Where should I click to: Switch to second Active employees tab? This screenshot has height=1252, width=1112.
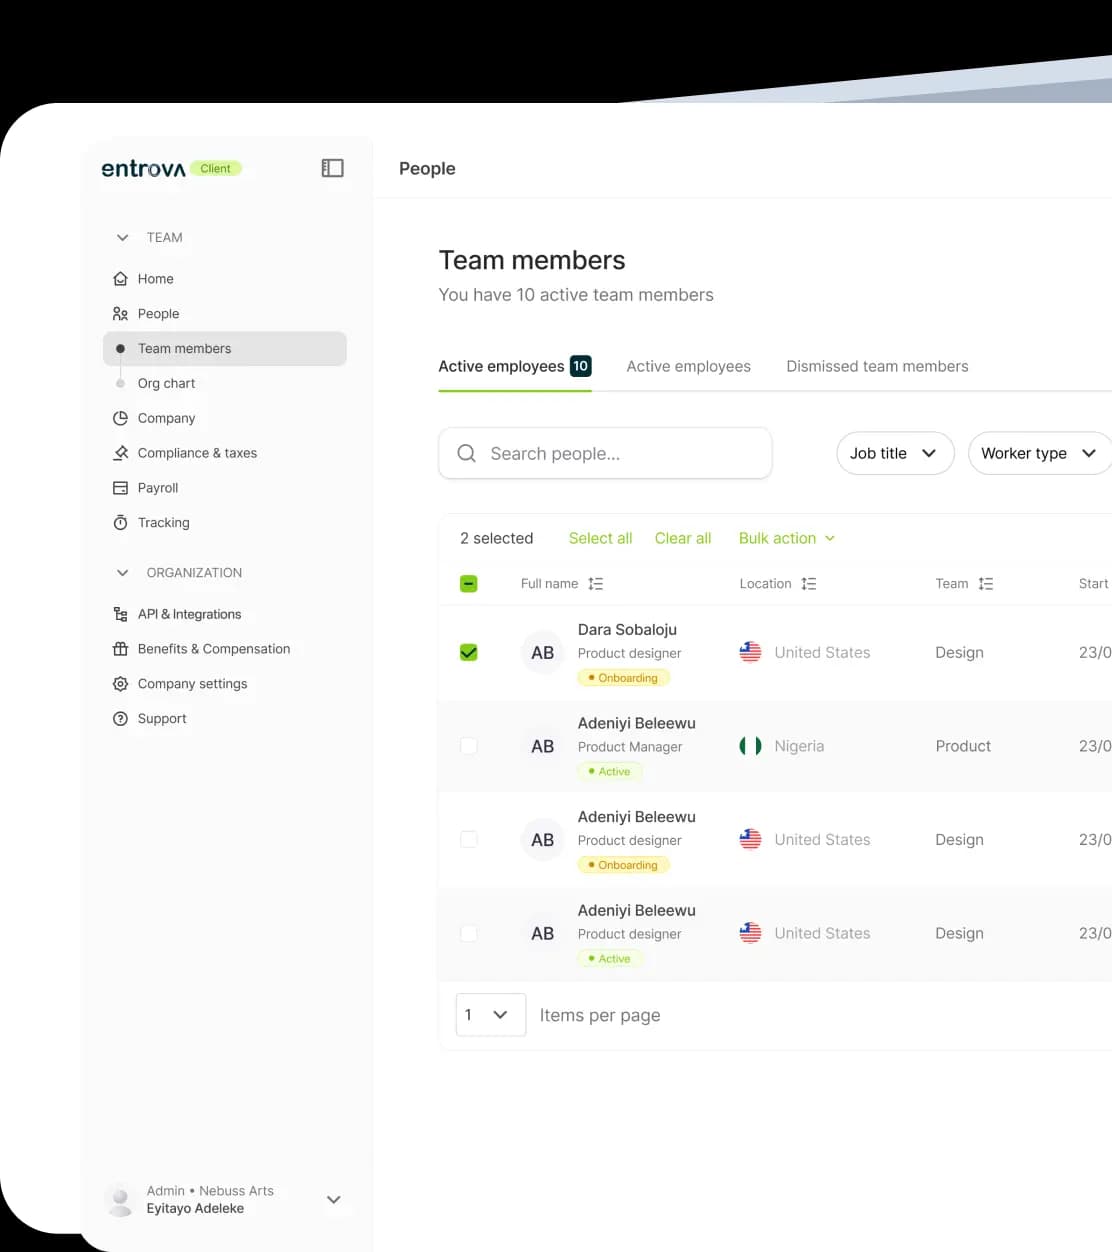(688, 367)
